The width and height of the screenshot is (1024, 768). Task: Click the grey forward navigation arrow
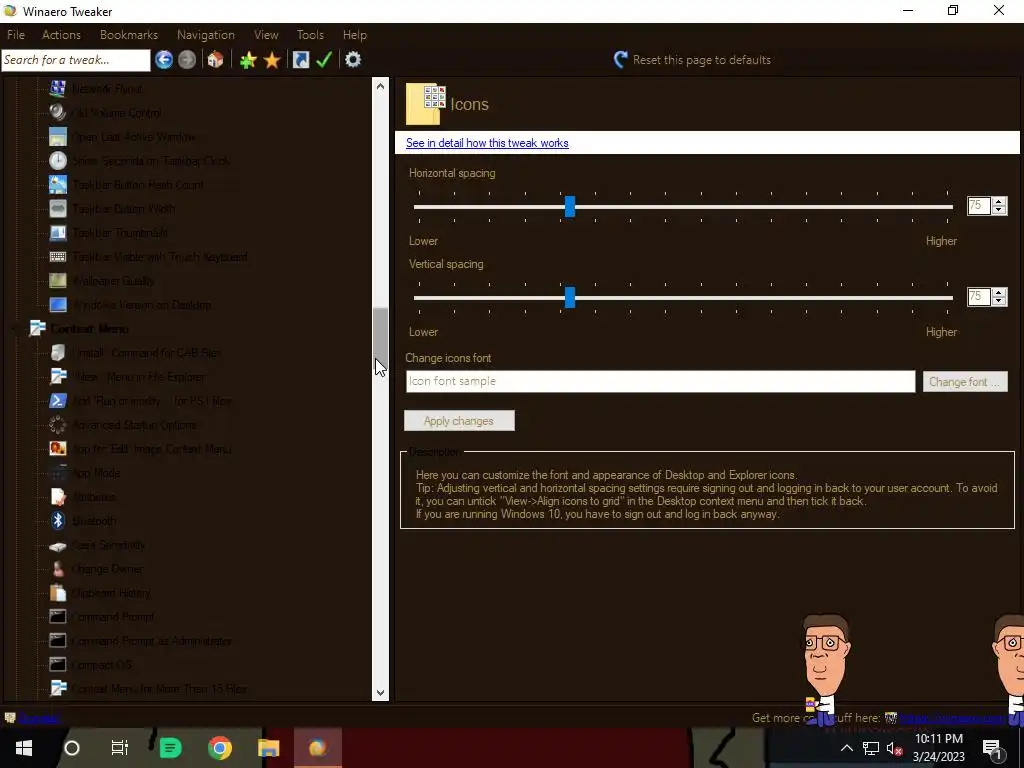[187, 60]
